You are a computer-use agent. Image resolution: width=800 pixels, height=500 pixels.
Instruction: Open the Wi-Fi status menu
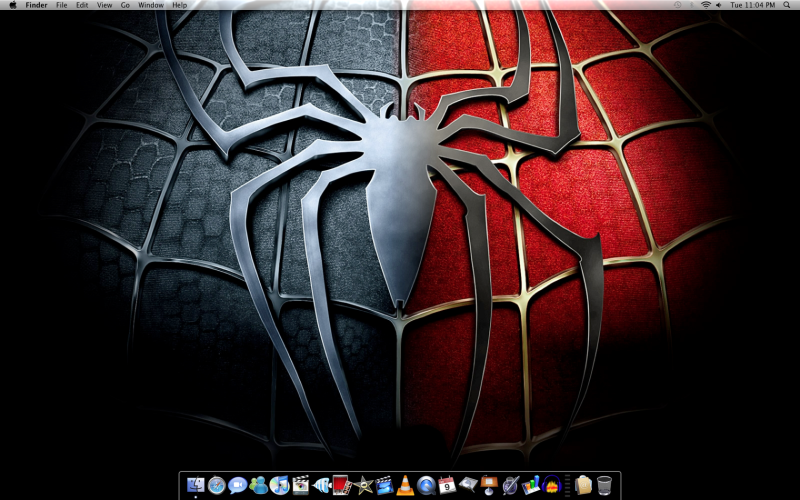[x=706, y=5]
